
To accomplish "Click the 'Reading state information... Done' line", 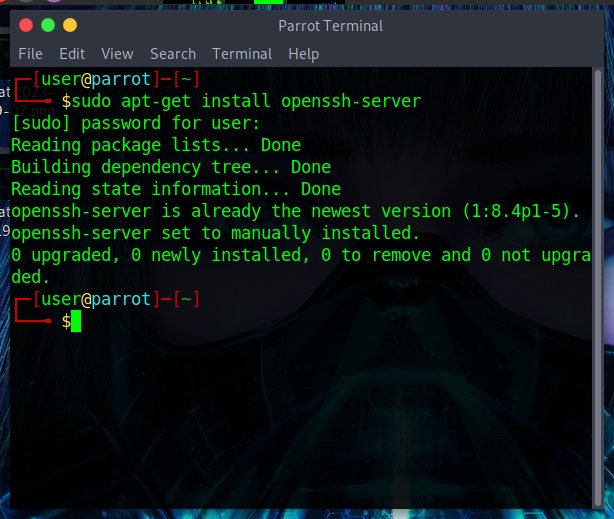I will click(175, 189).
